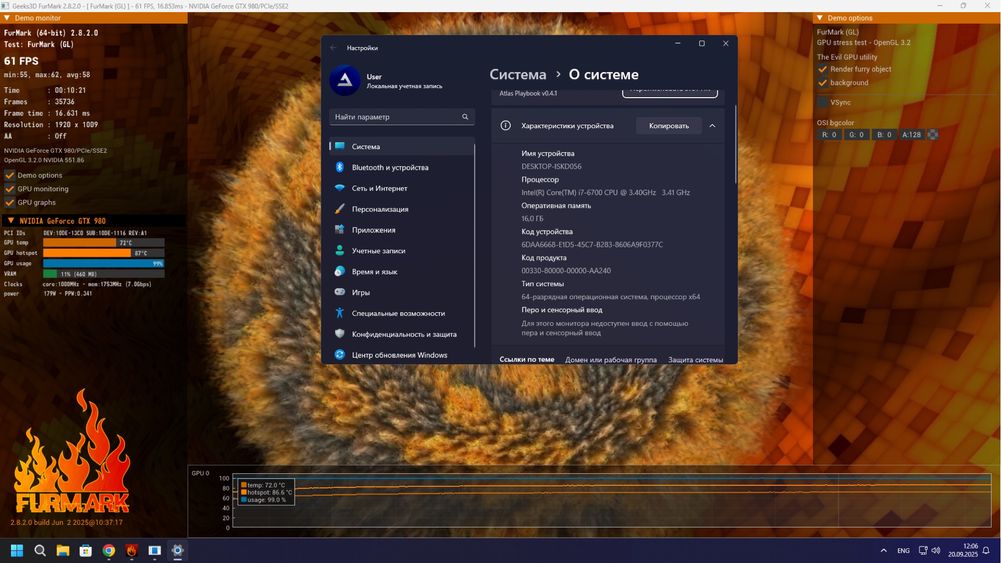The width and height of the screenshot is (1001, 563).
Task: Select the Система menu item
Action: pyautogui.click(x=402, y=146)
